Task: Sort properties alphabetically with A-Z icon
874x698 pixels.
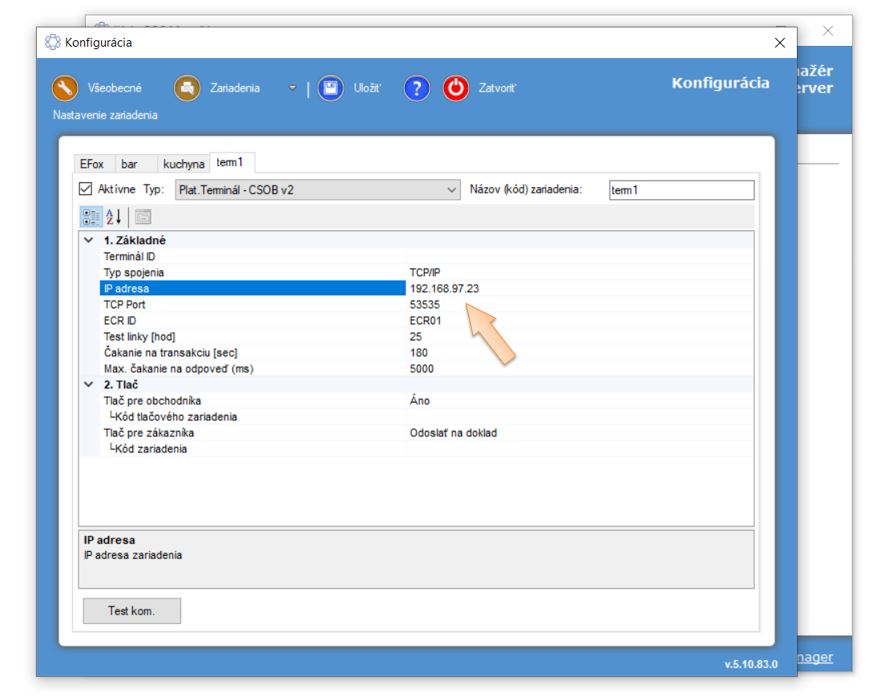Action: [114, 217]
